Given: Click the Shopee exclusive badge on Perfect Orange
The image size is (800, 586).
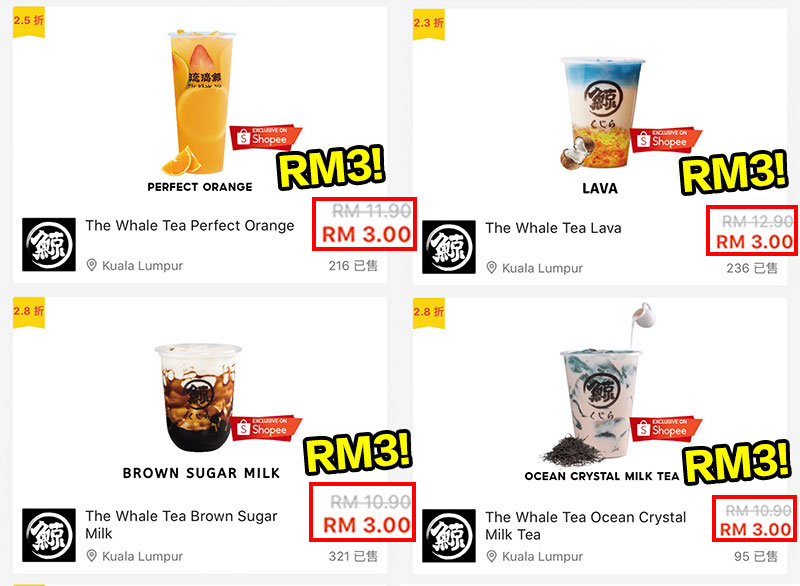Looking at the screenshot, I should 265,137.
